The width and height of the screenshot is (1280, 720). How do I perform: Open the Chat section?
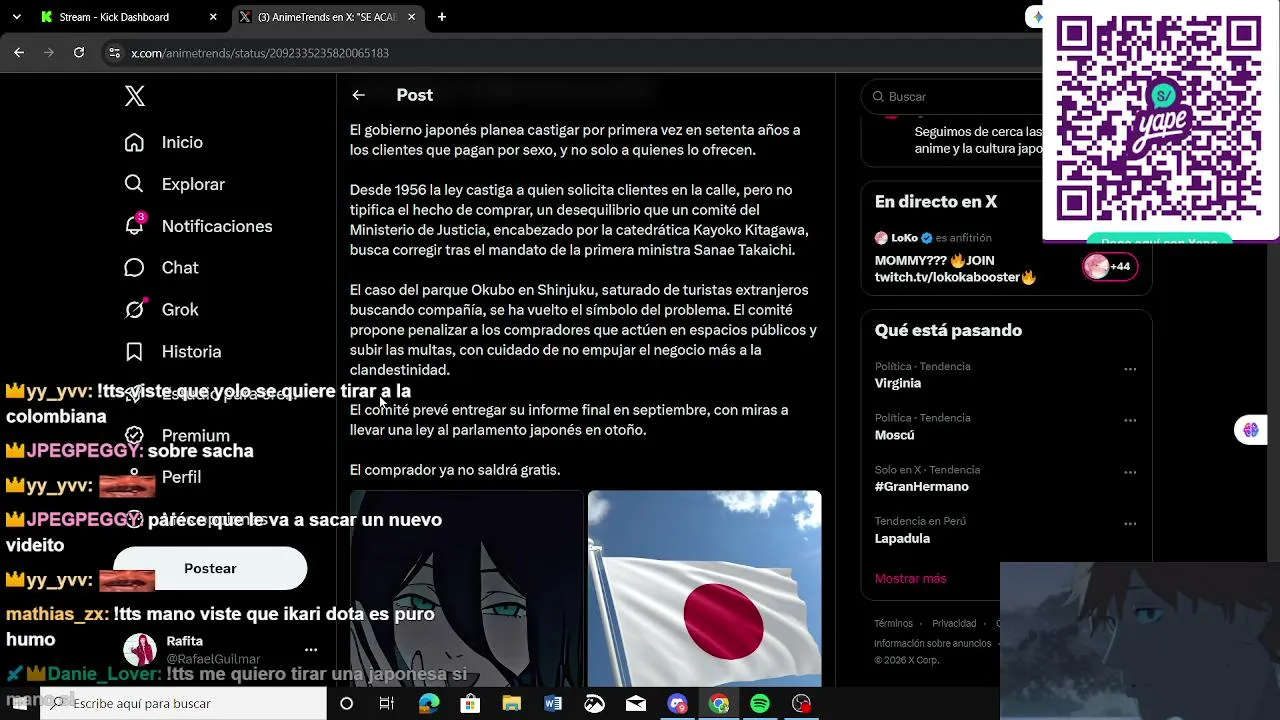click(x=161, y=268)
